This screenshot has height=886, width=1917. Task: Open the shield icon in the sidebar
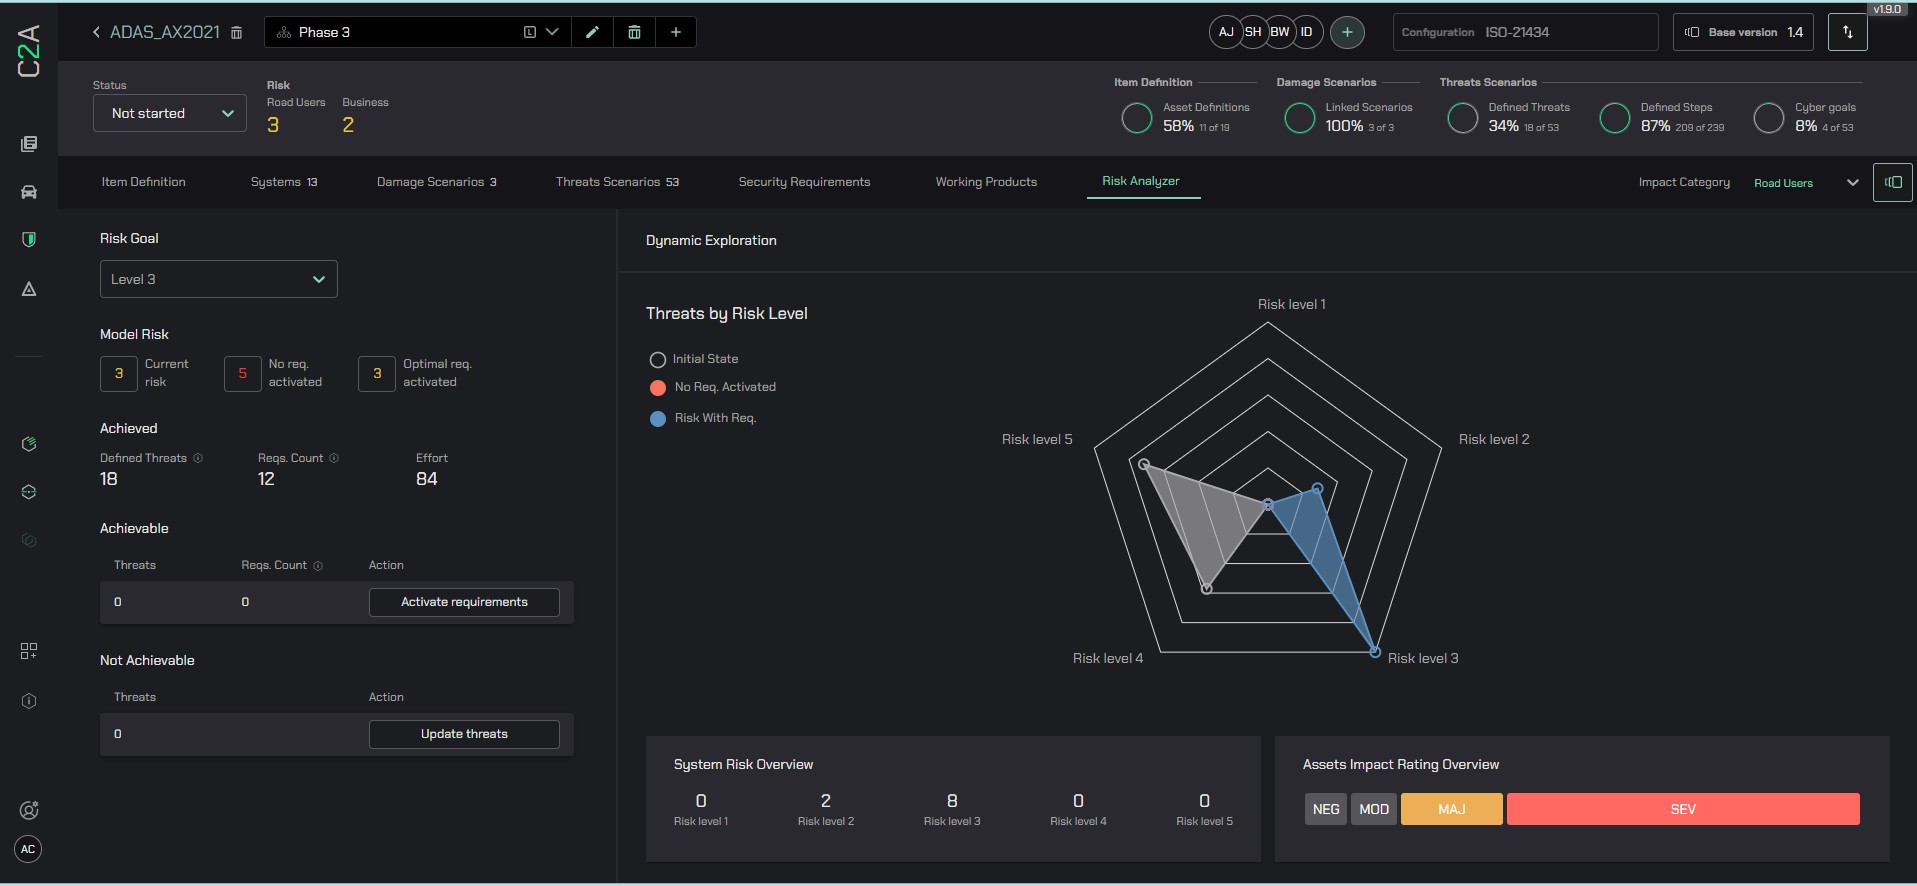29,239
